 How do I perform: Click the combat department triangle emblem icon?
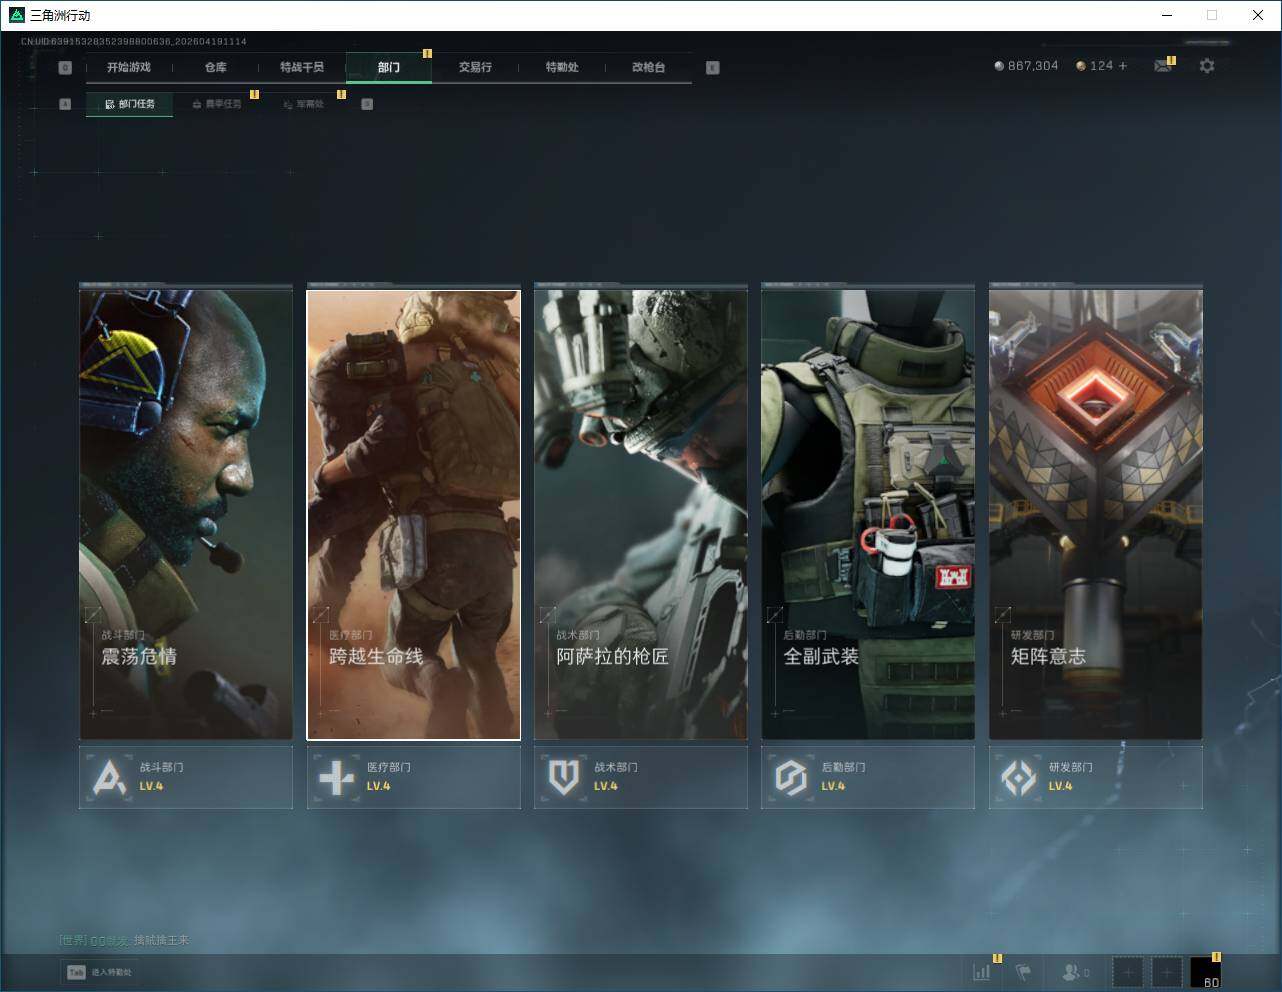coord(109,777)
